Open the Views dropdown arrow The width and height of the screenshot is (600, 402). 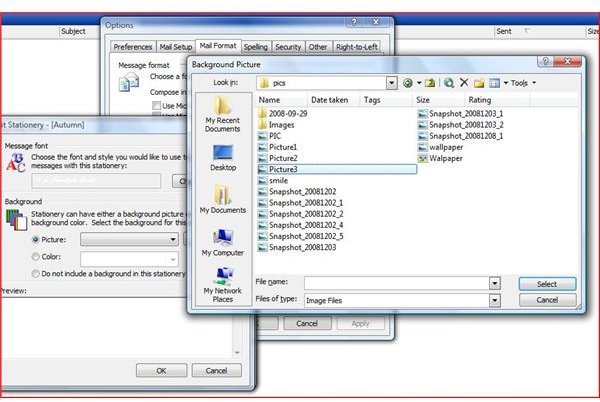pos(505,83)
